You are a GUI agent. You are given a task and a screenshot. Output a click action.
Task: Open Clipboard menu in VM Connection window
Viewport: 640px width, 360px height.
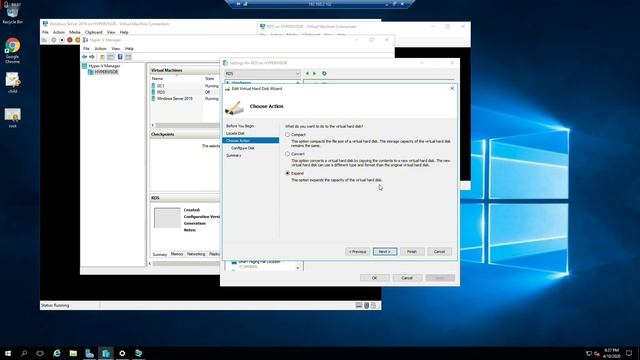tap(93, 32)
